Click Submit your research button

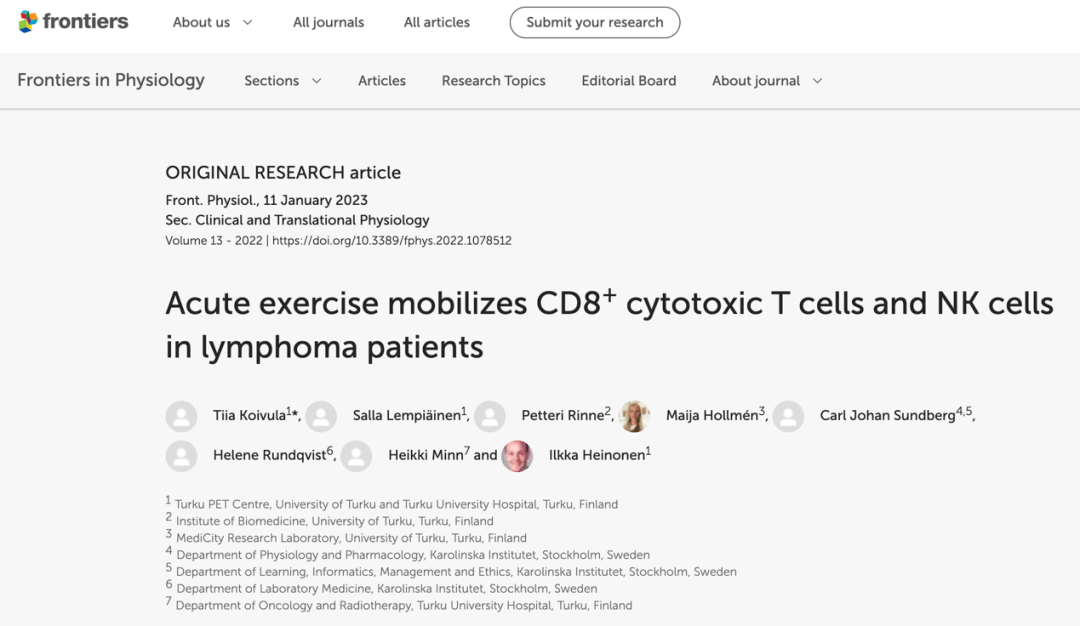(x=595, y=22)
